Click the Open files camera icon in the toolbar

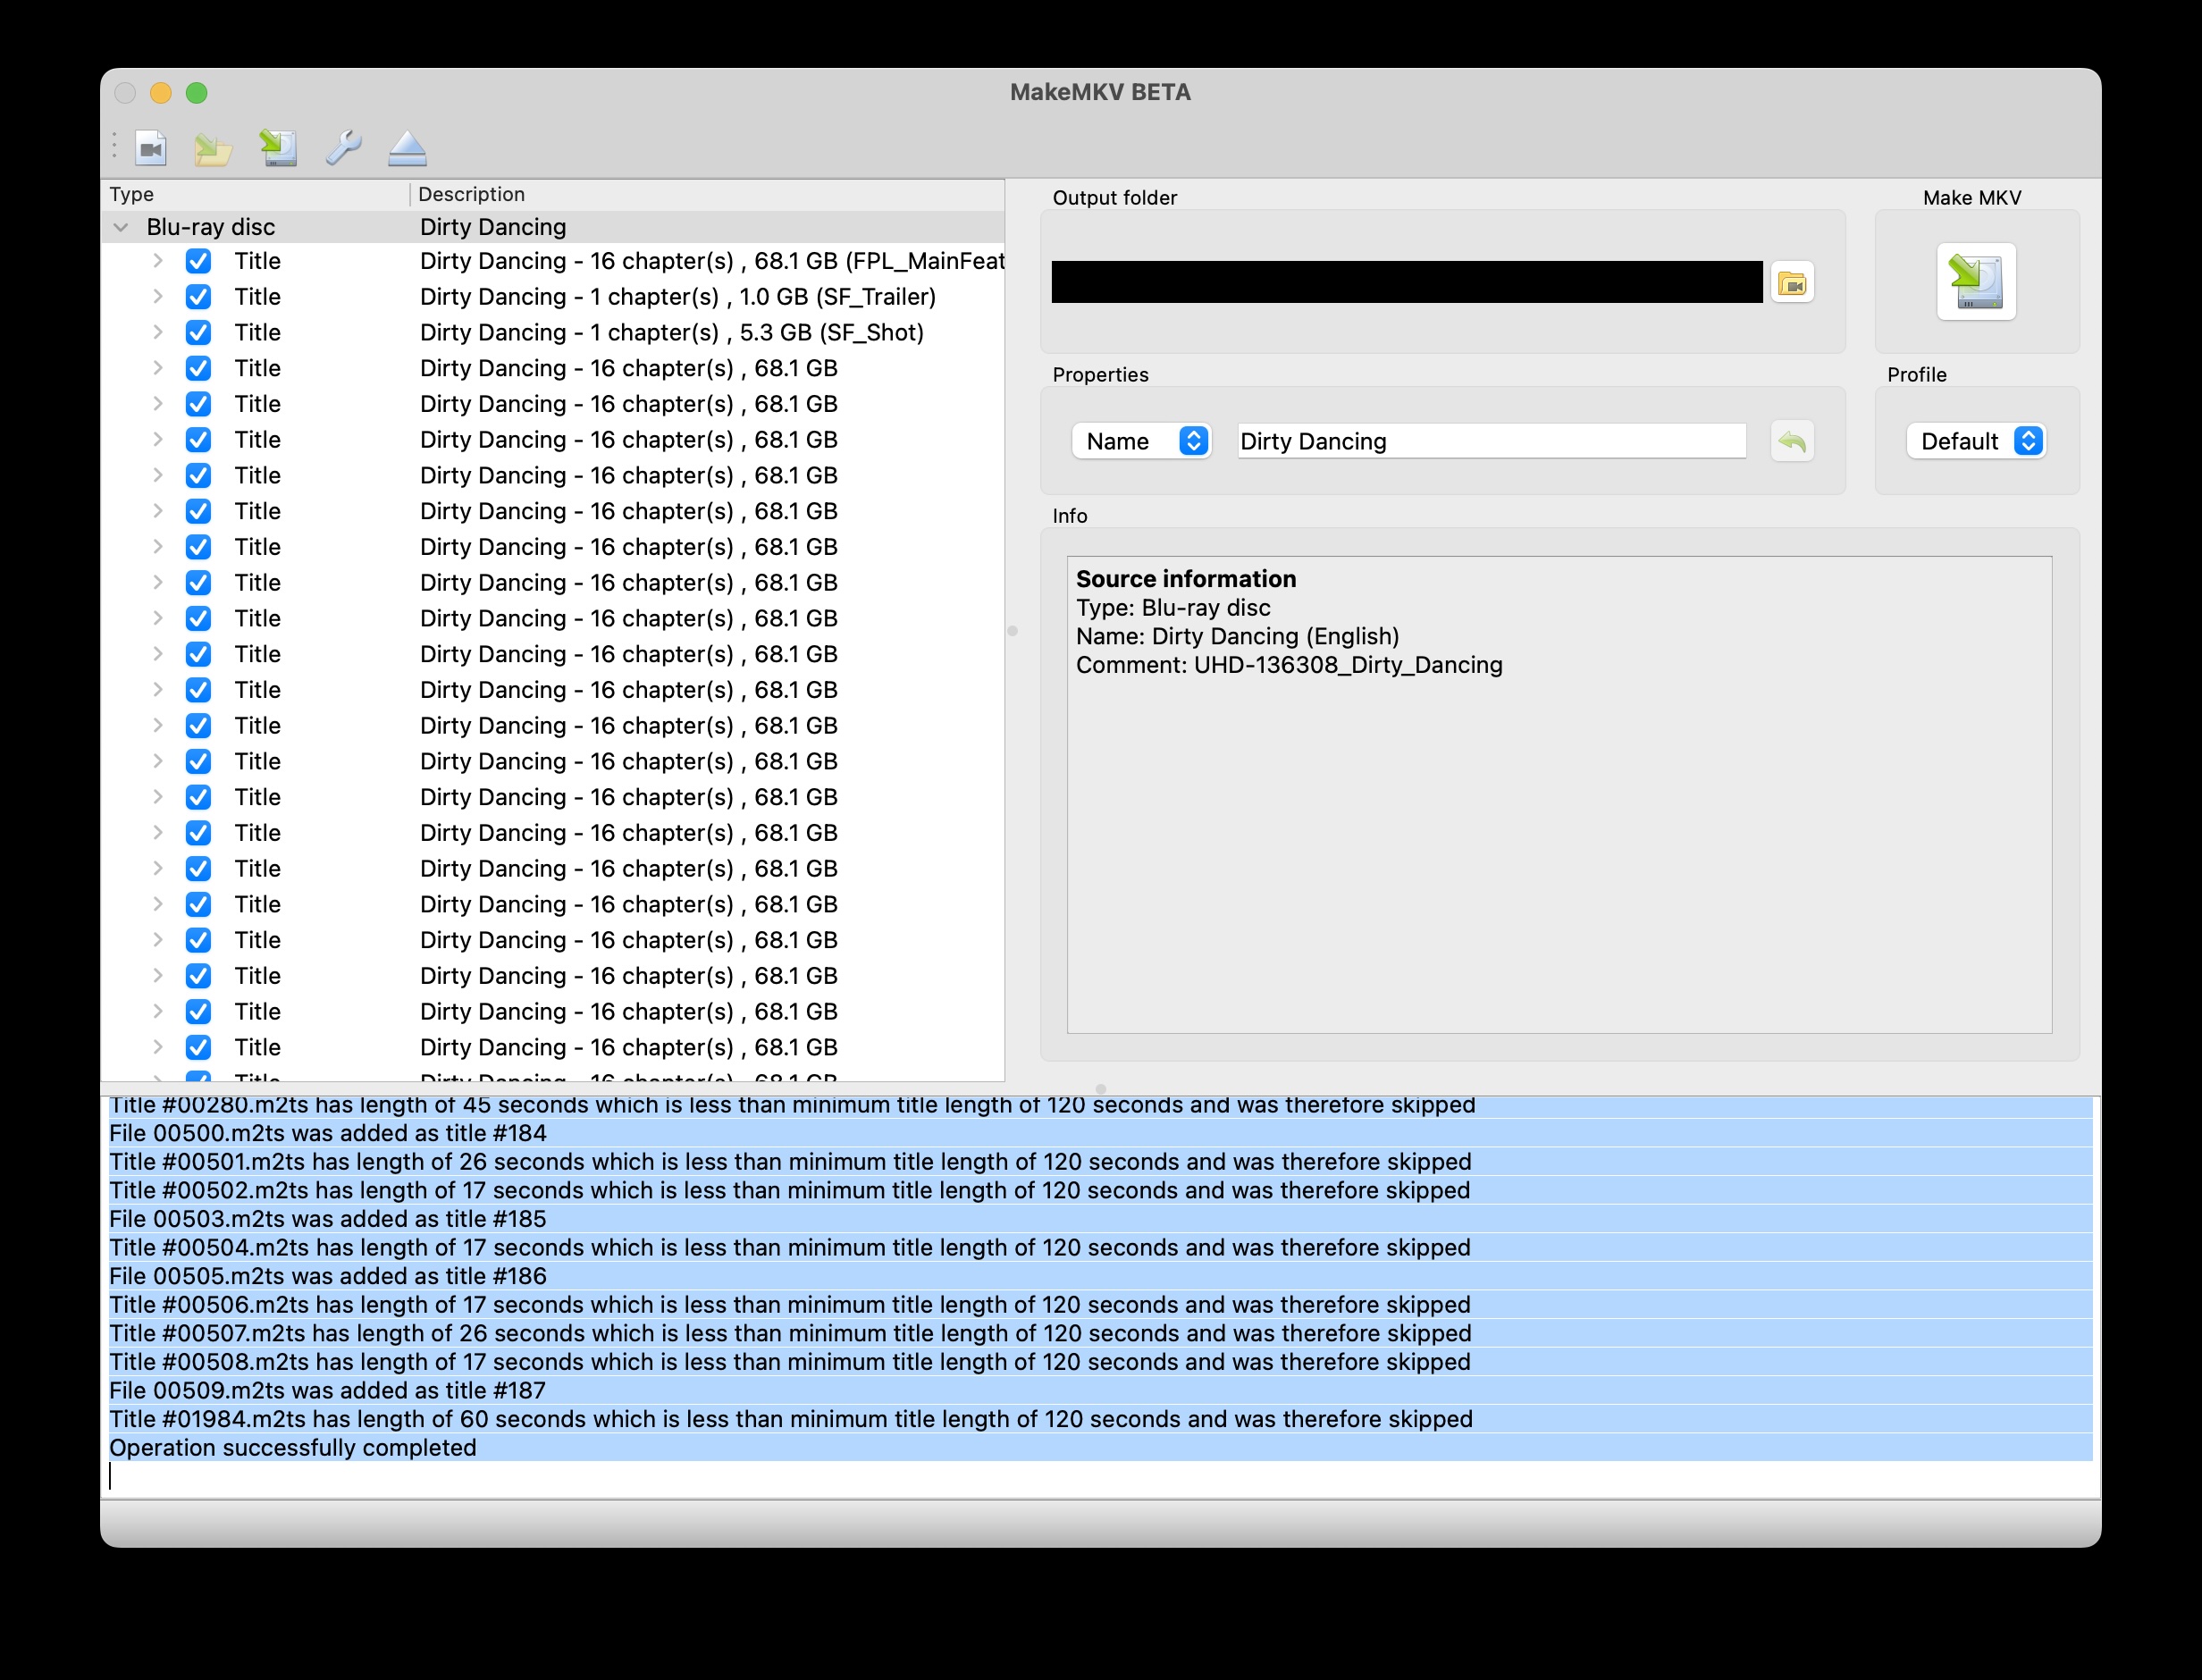coord(151,149)
